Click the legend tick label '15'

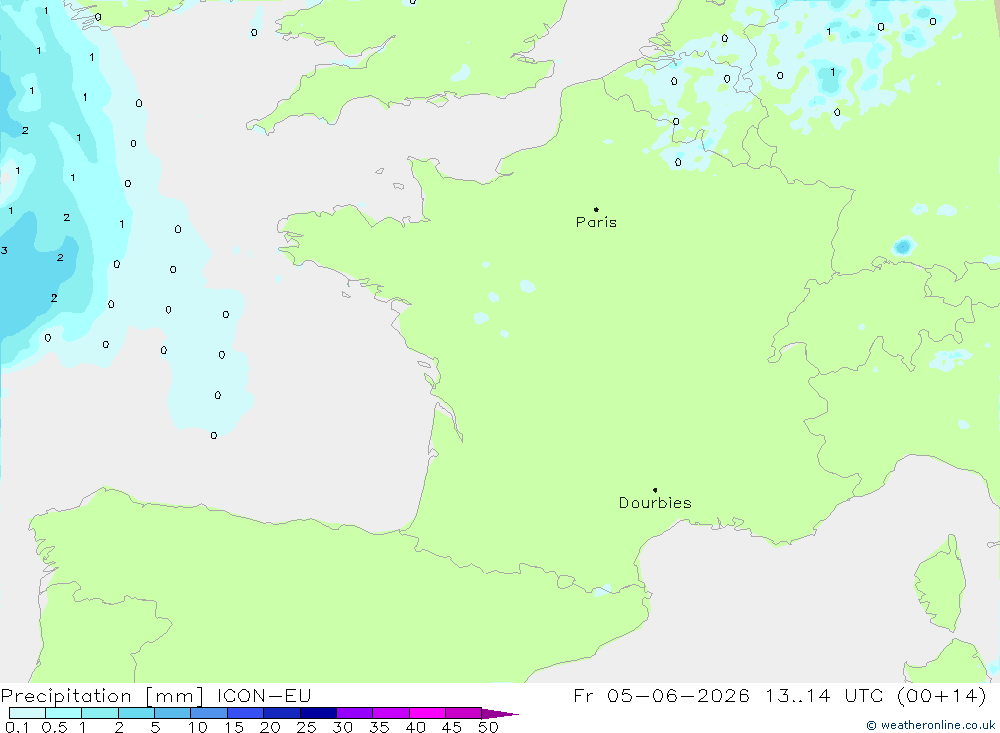pos(234,727)
